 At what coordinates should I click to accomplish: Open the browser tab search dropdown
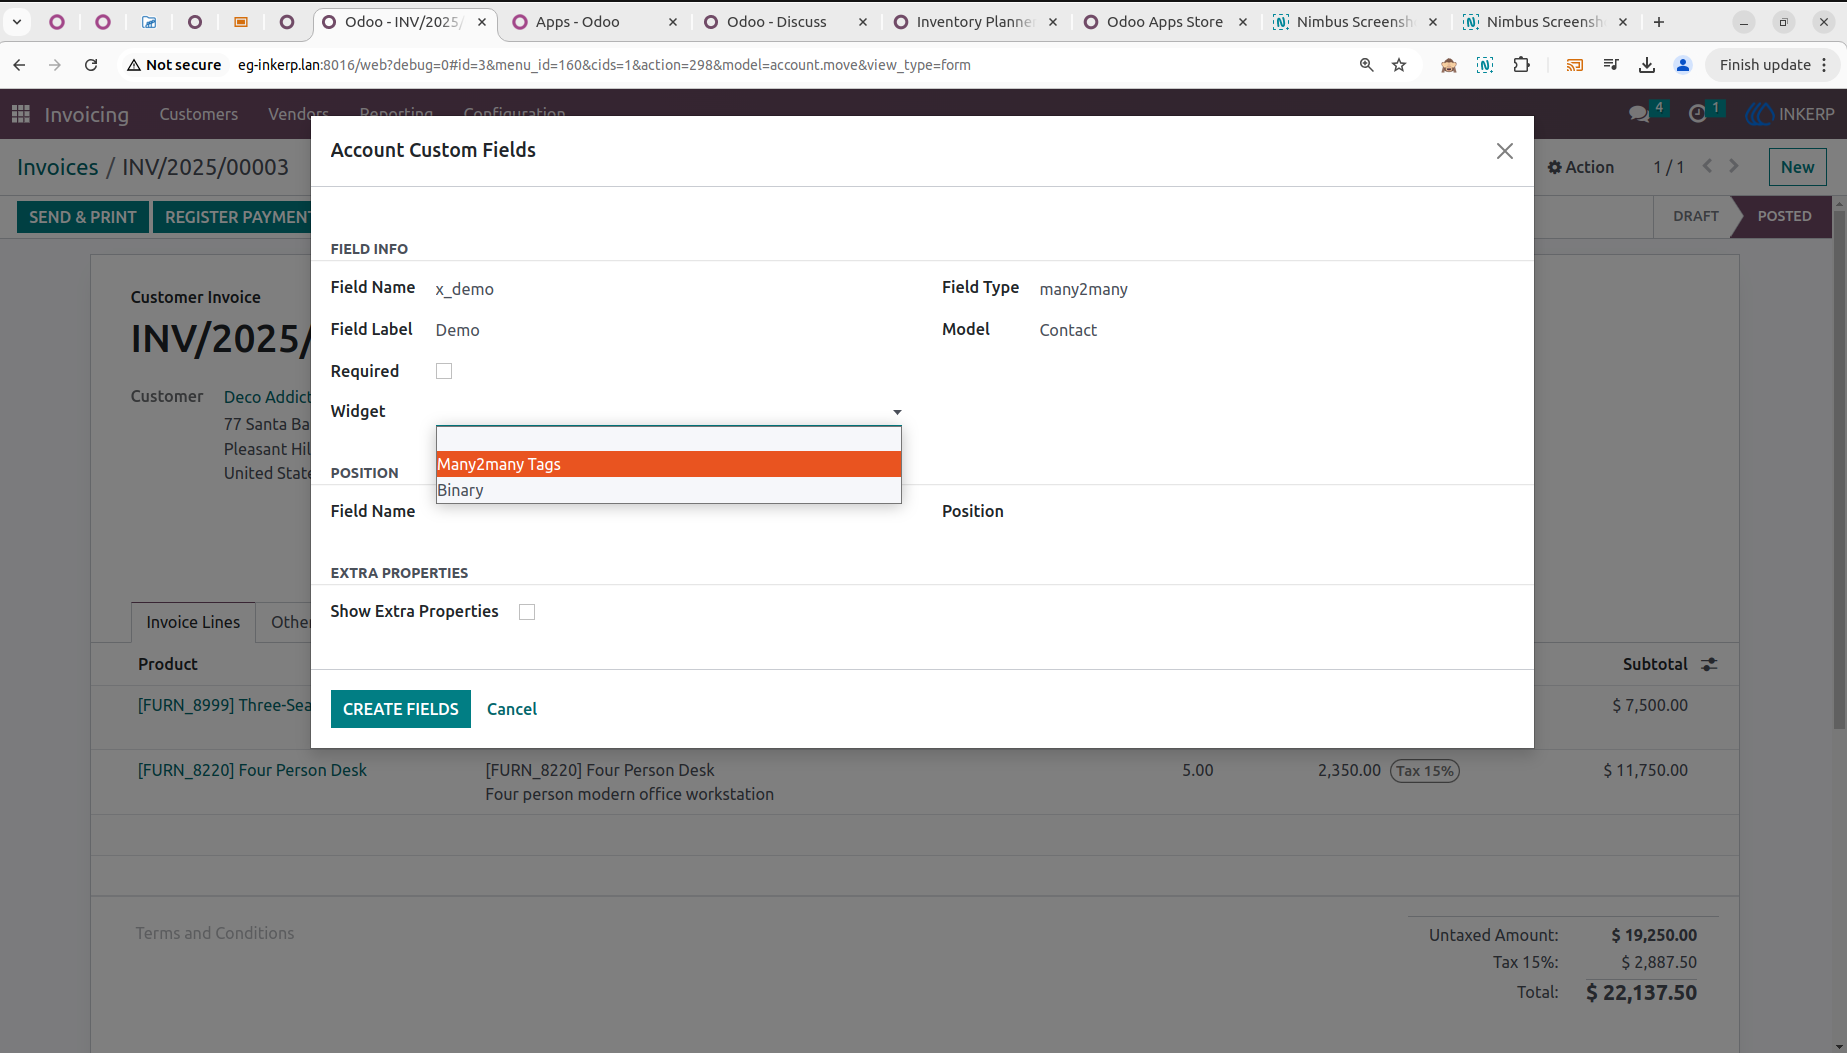click(x=17, y=22)
